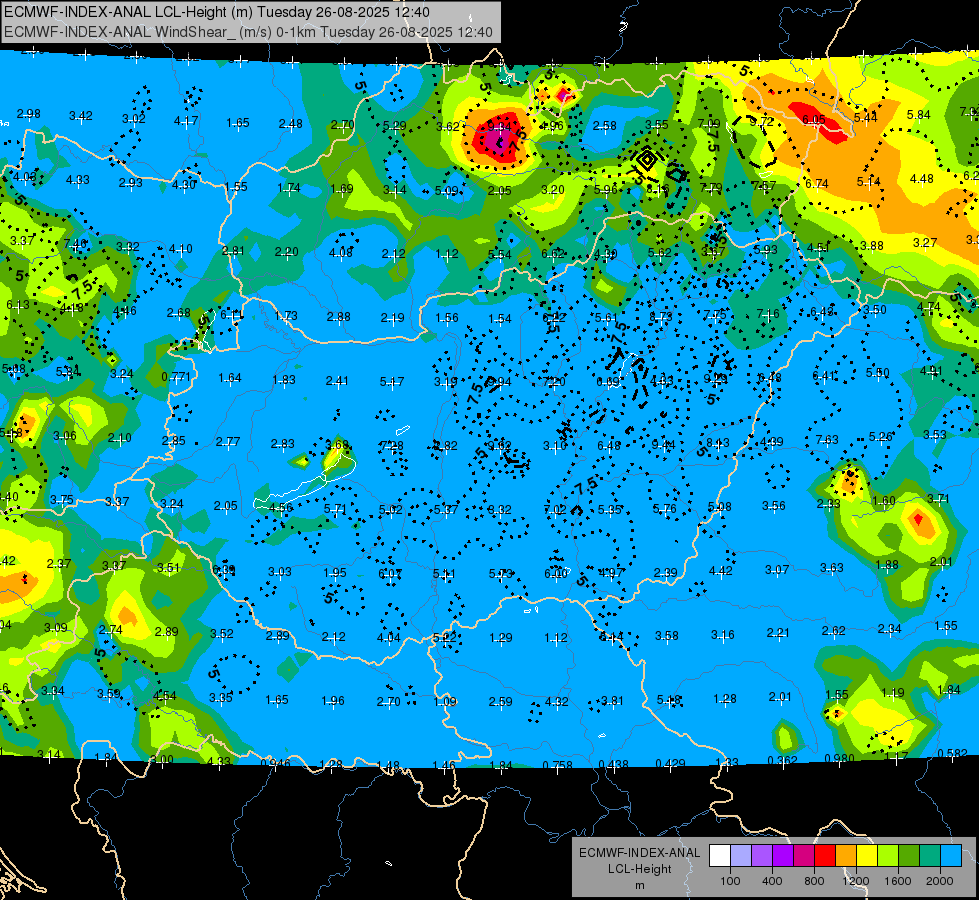
Task: Click the value 6.05 in the red area
Action: pos(814,119)
